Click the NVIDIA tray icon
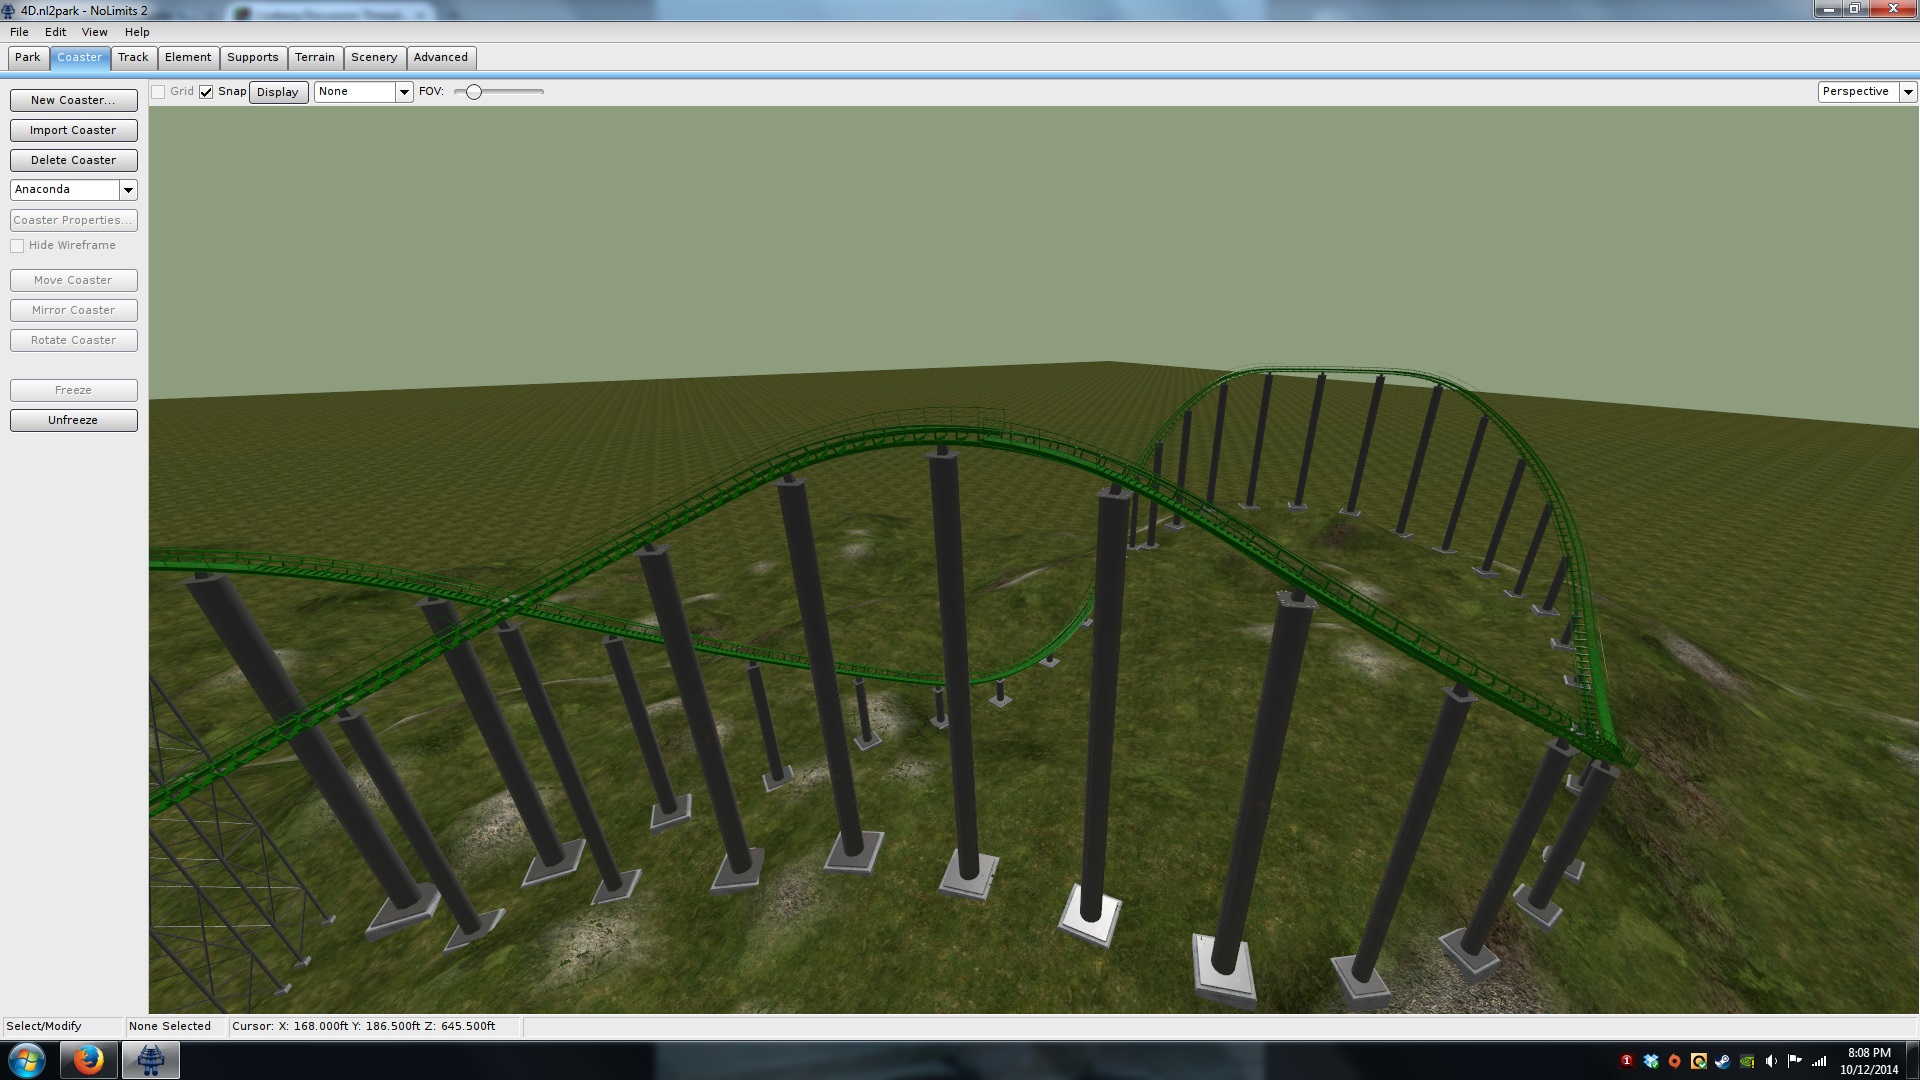Image resolution: width=1920 pixels, height=1080 pixels. 1747,1061
